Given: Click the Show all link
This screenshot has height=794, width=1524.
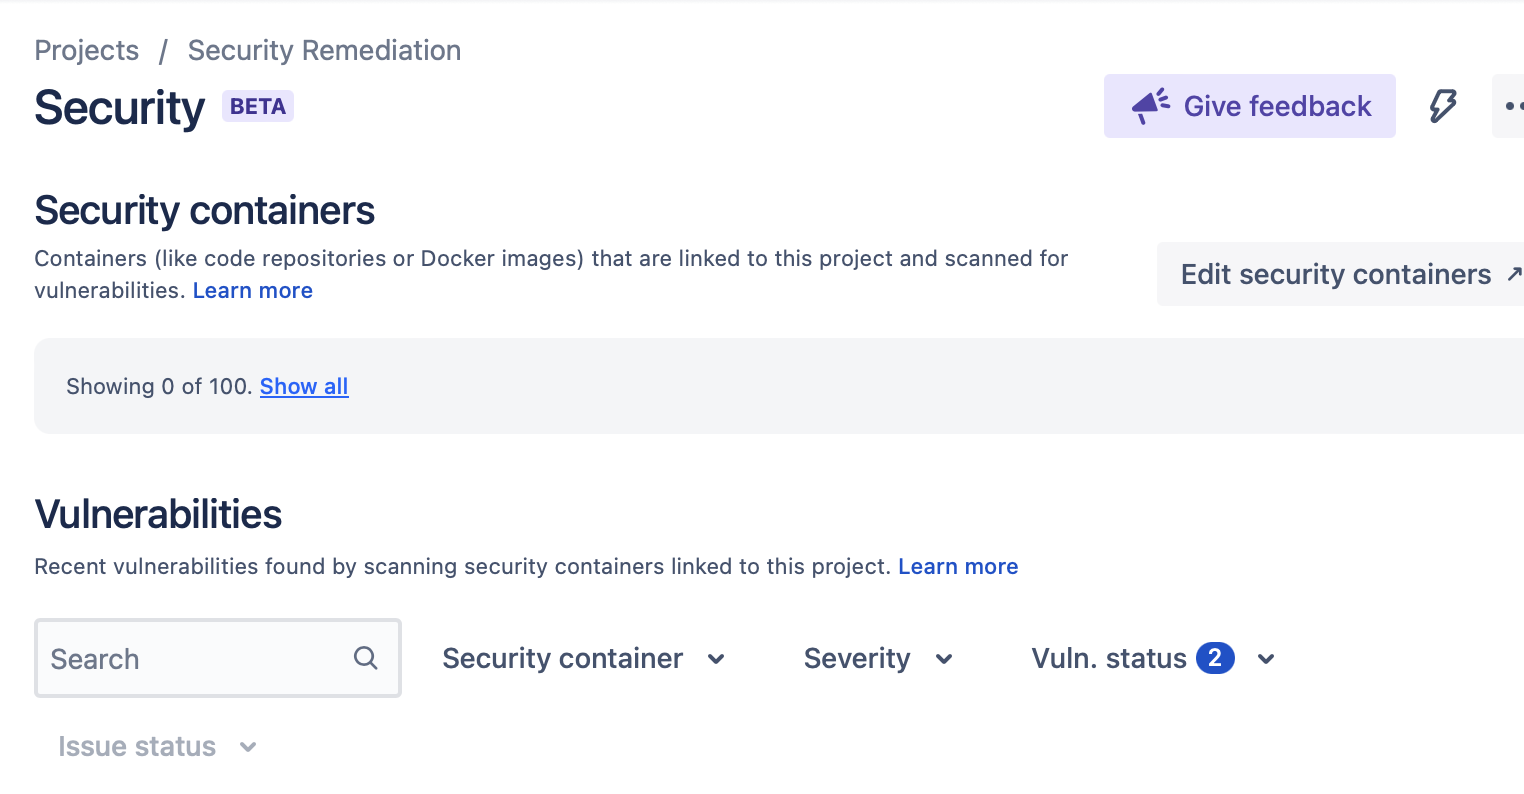Looking at the screenshot, I should tap(303, 386).
